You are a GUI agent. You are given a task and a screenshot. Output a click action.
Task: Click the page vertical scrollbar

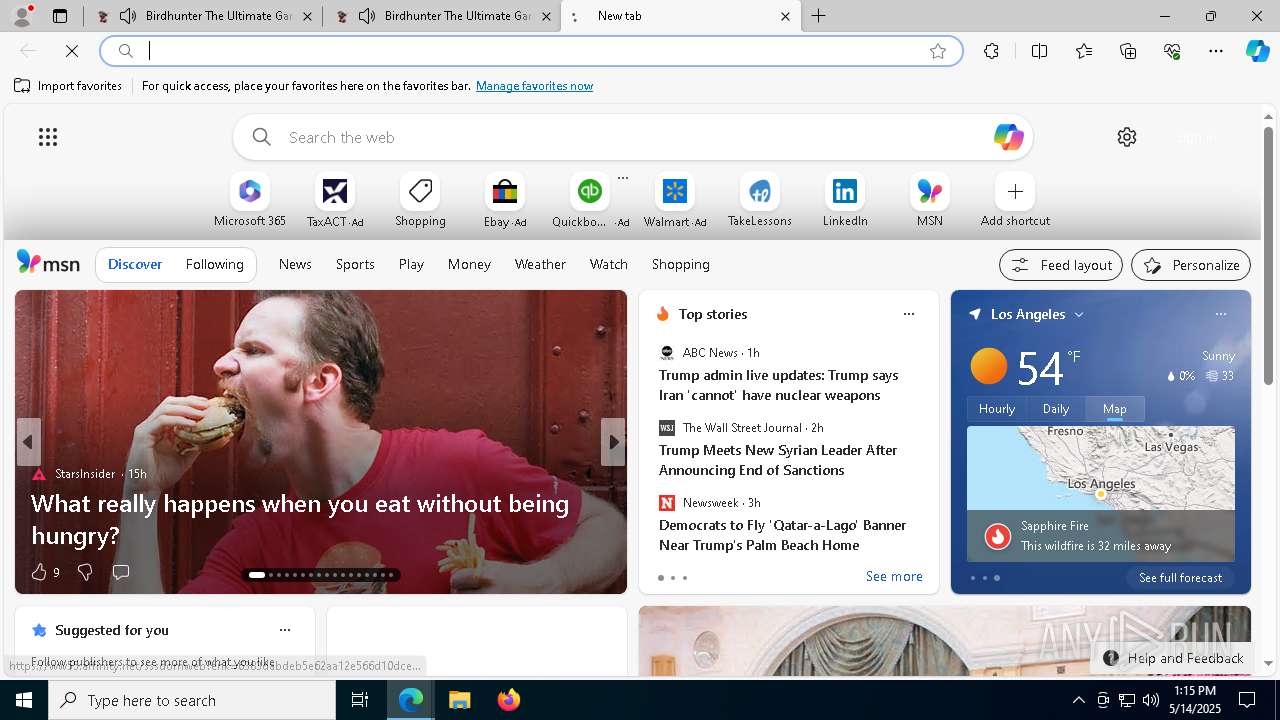[x=1268, y=256]
